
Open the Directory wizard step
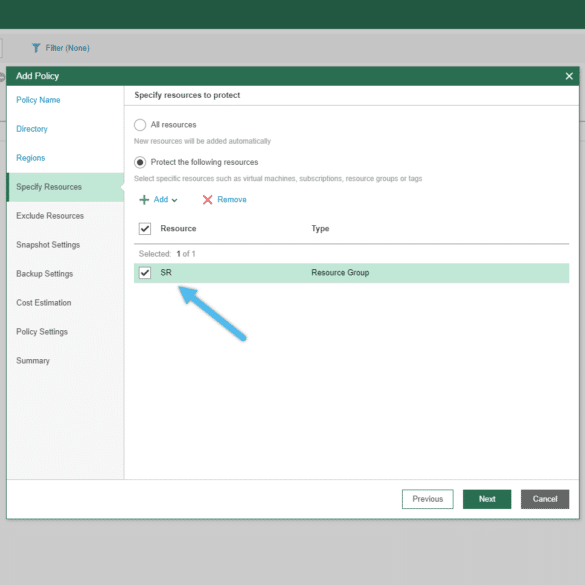coord(32,129)
